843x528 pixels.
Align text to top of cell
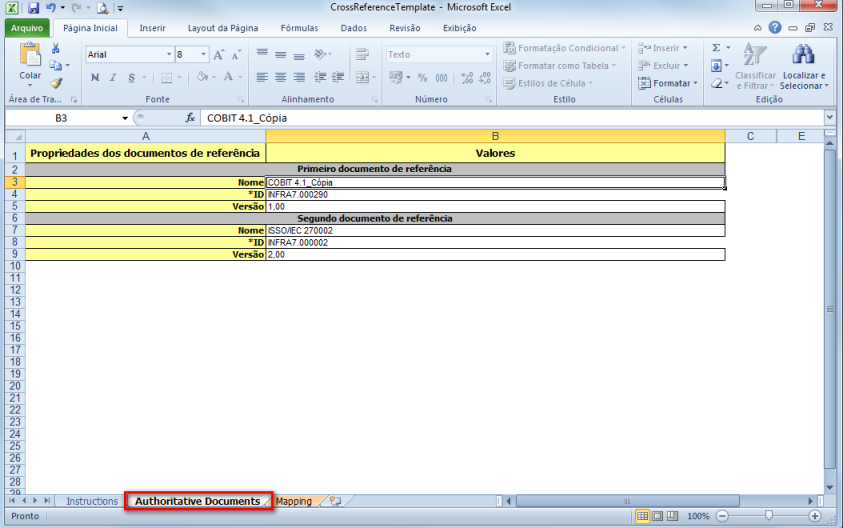262,54
